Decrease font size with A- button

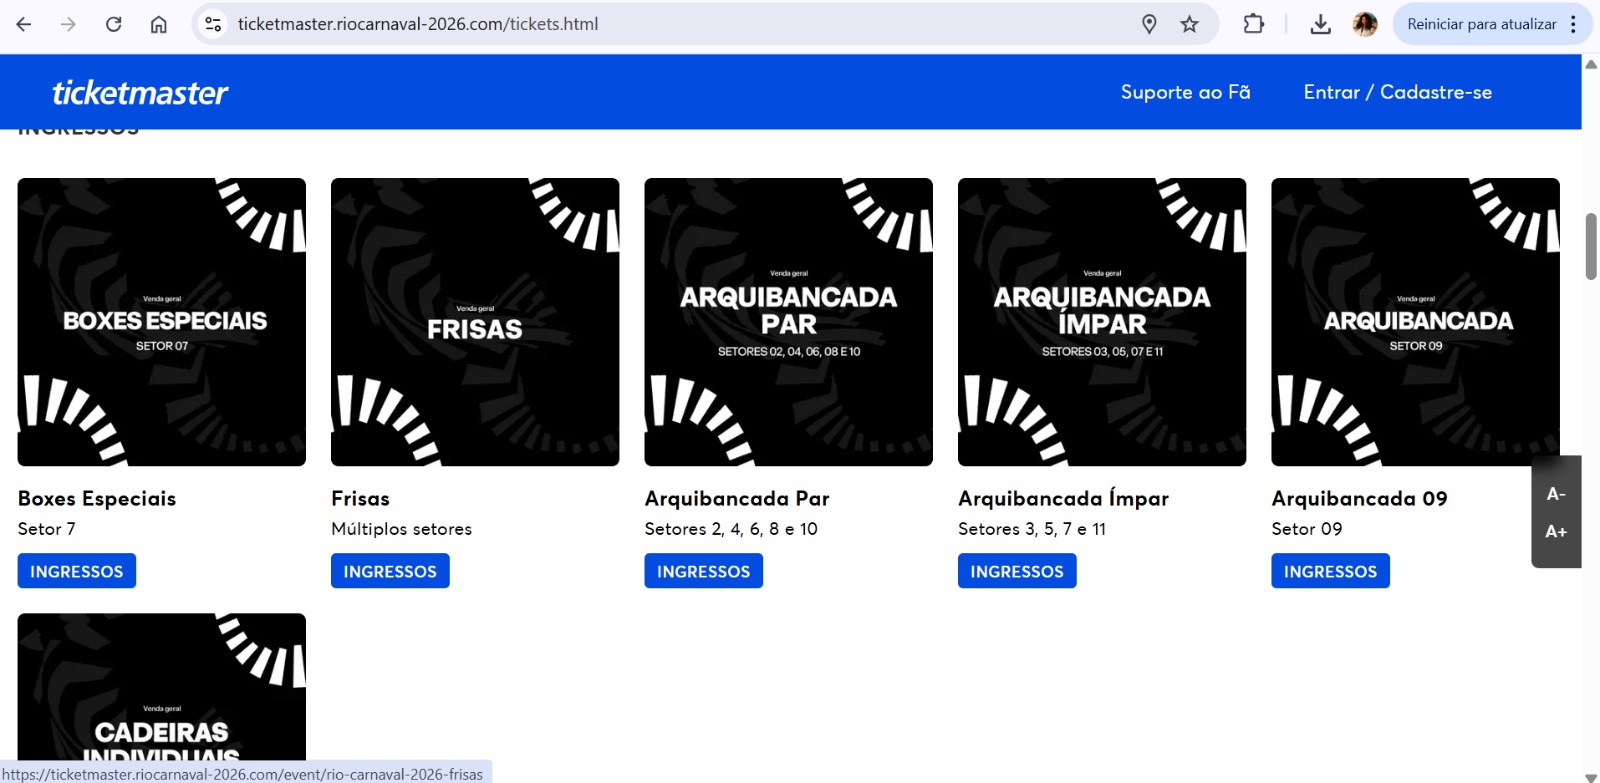pos(1556,494)
